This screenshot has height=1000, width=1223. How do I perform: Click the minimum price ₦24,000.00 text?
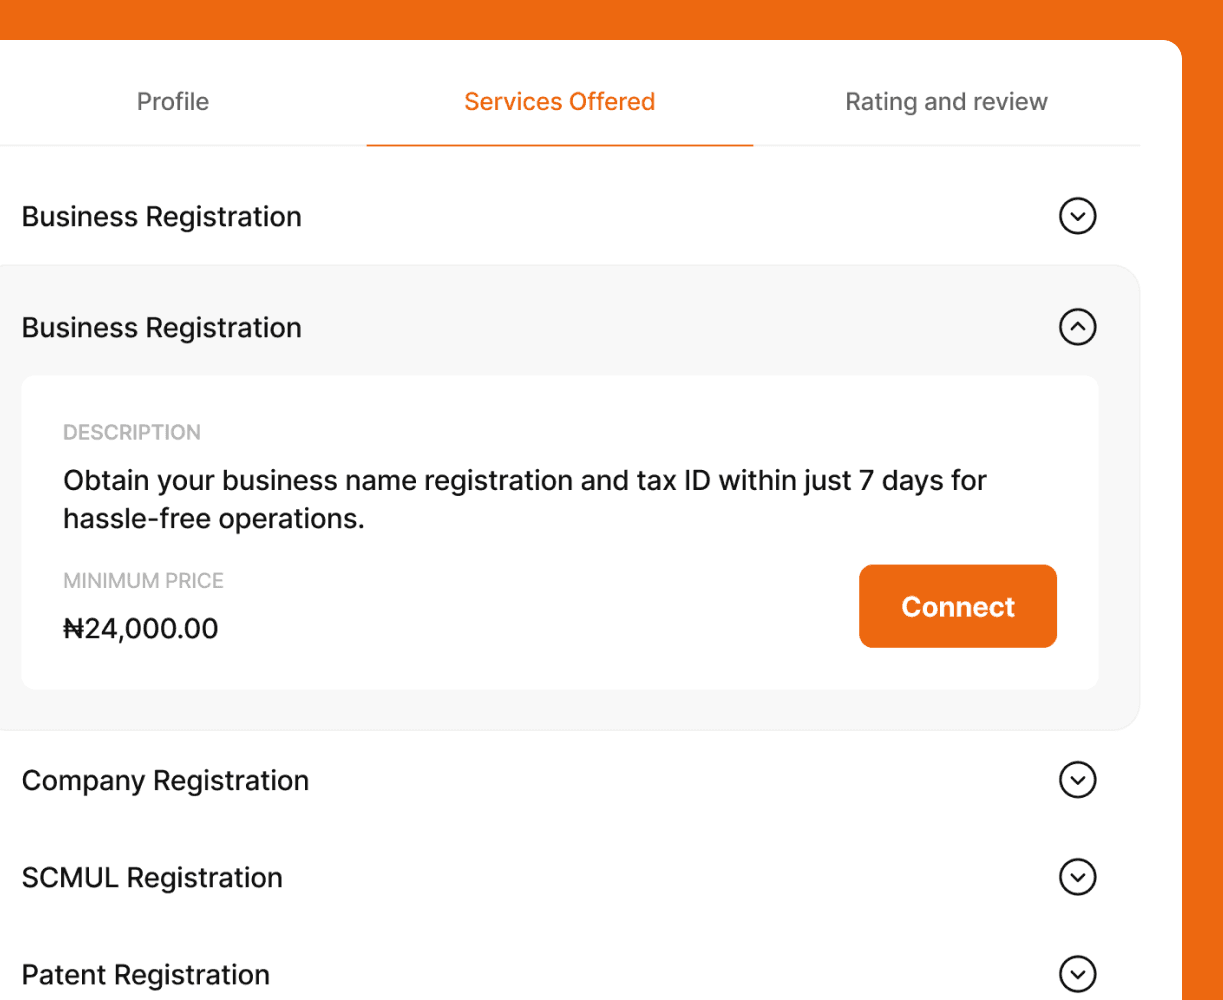point(140,628)
